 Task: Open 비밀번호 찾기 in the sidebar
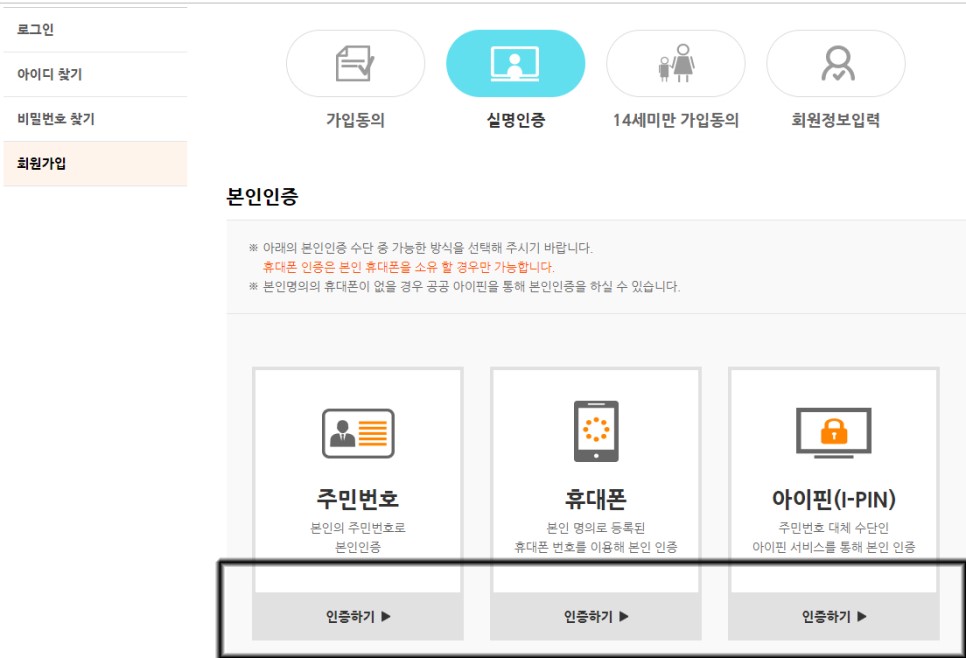95,119
